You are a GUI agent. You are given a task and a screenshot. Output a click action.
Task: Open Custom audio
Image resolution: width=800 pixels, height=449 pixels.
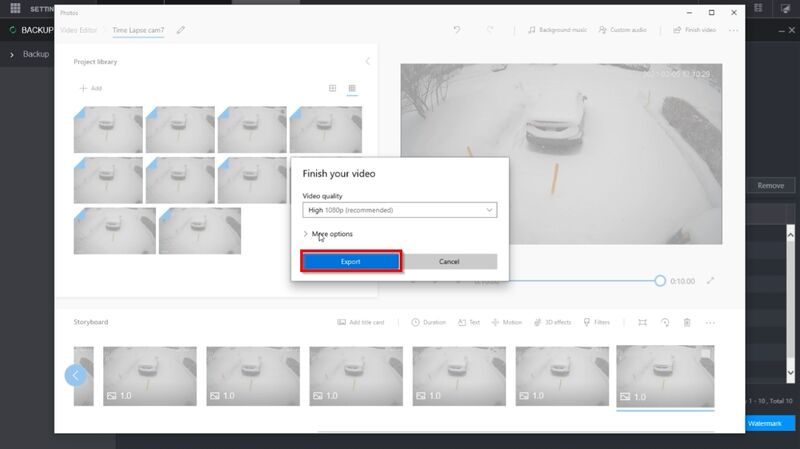622,30
